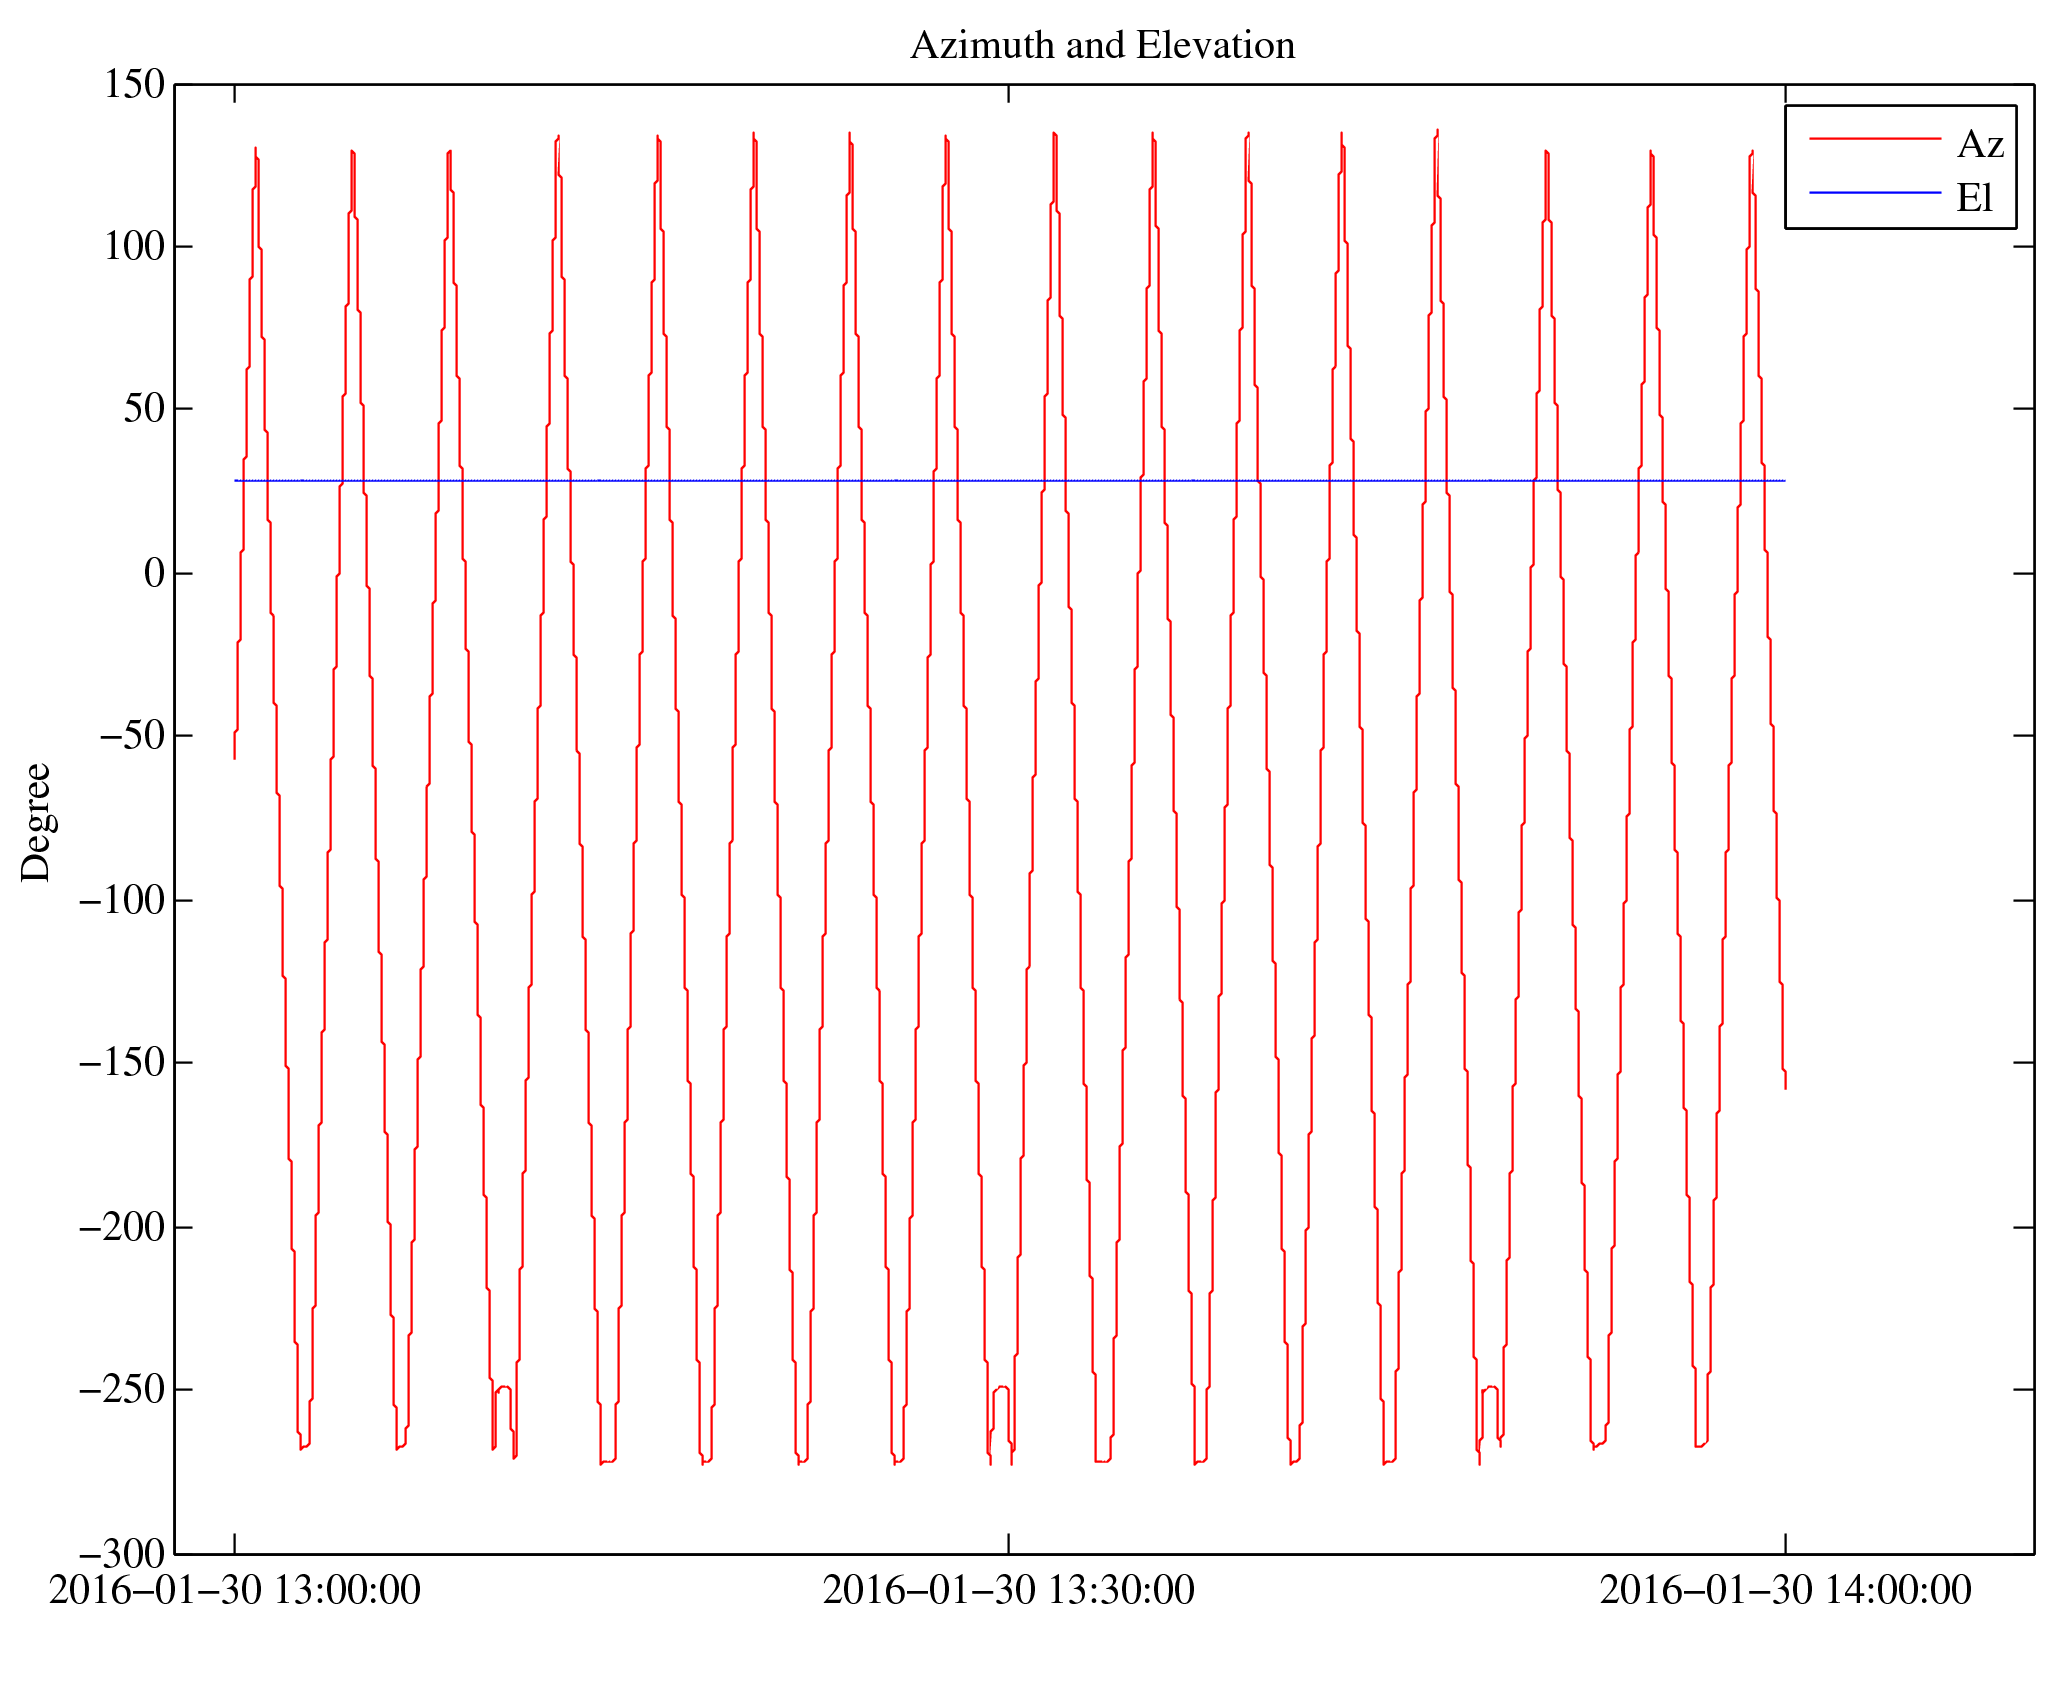Select the Az legend label
The image size is (2063, 1683).
coord(1979,145)
